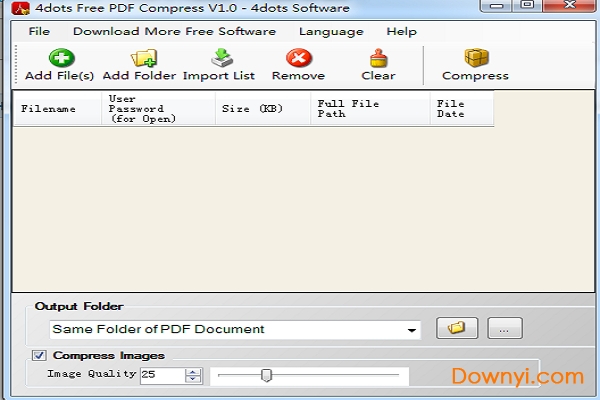This screenshot has height=400, width=600.
Task: Click the User Password (for Open) column header
Action: click(x=158, y=108)
